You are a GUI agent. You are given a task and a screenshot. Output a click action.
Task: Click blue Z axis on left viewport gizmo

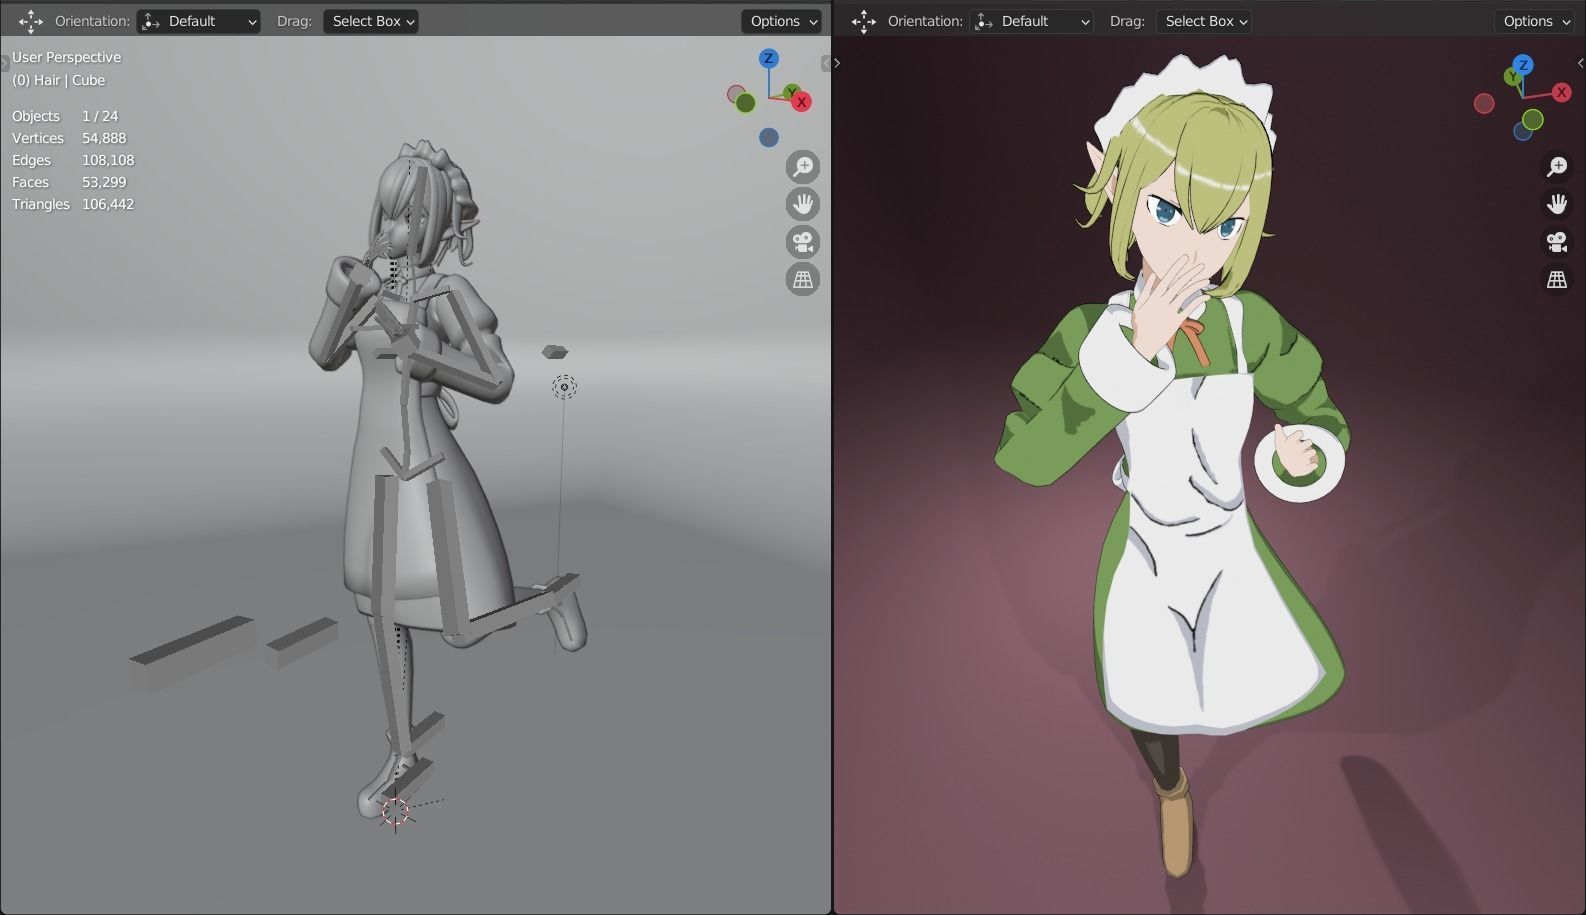768,59
